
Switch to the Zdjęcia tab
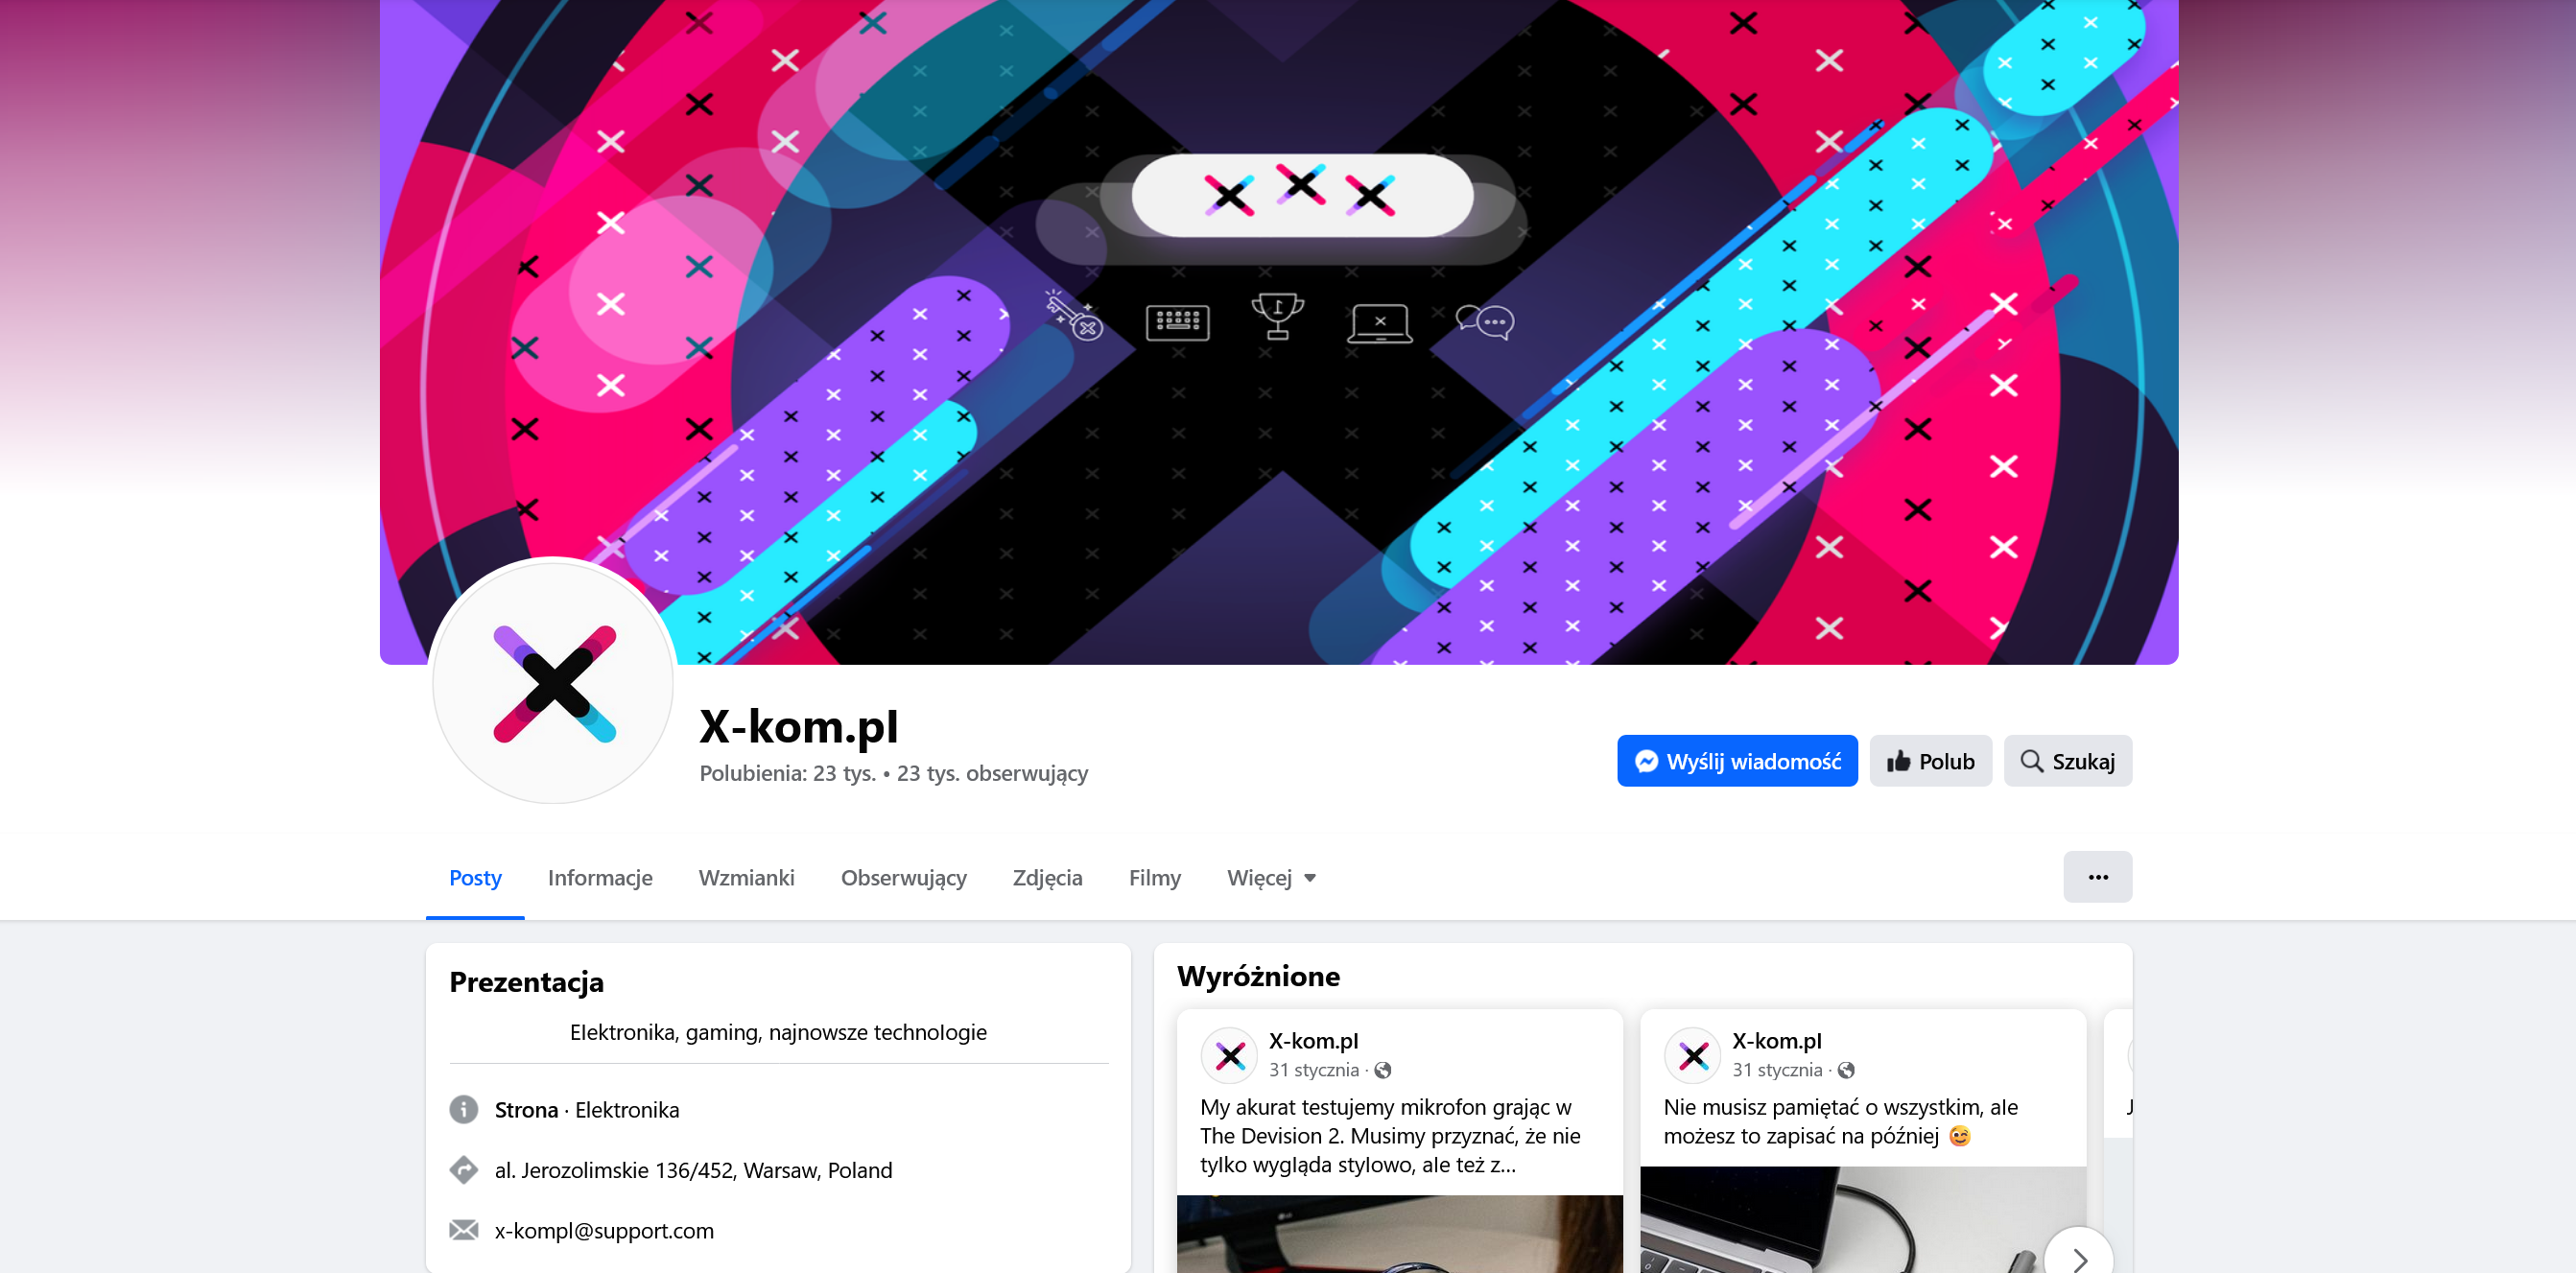tap(1047, 878)
